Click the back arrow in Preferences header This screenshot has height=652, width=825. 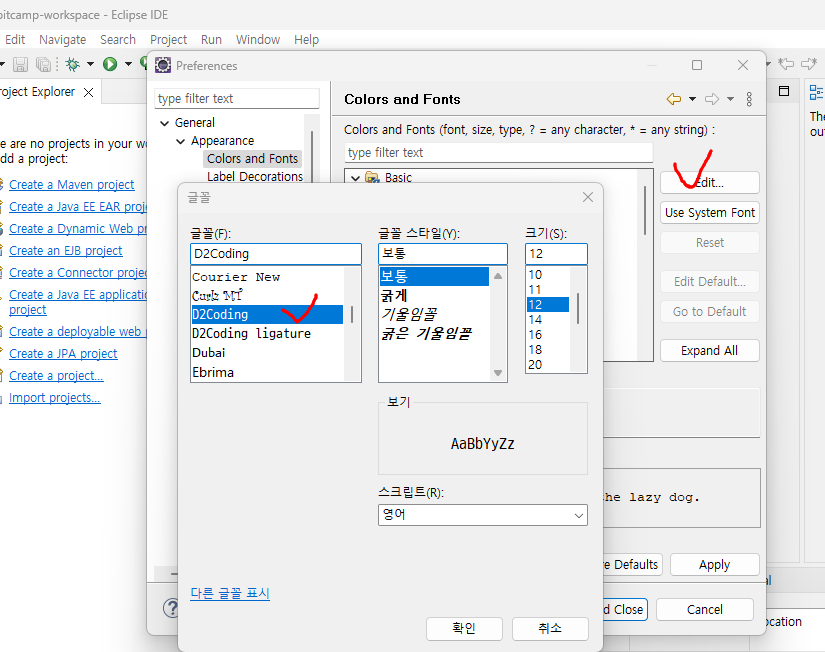[x=674, y=99]
